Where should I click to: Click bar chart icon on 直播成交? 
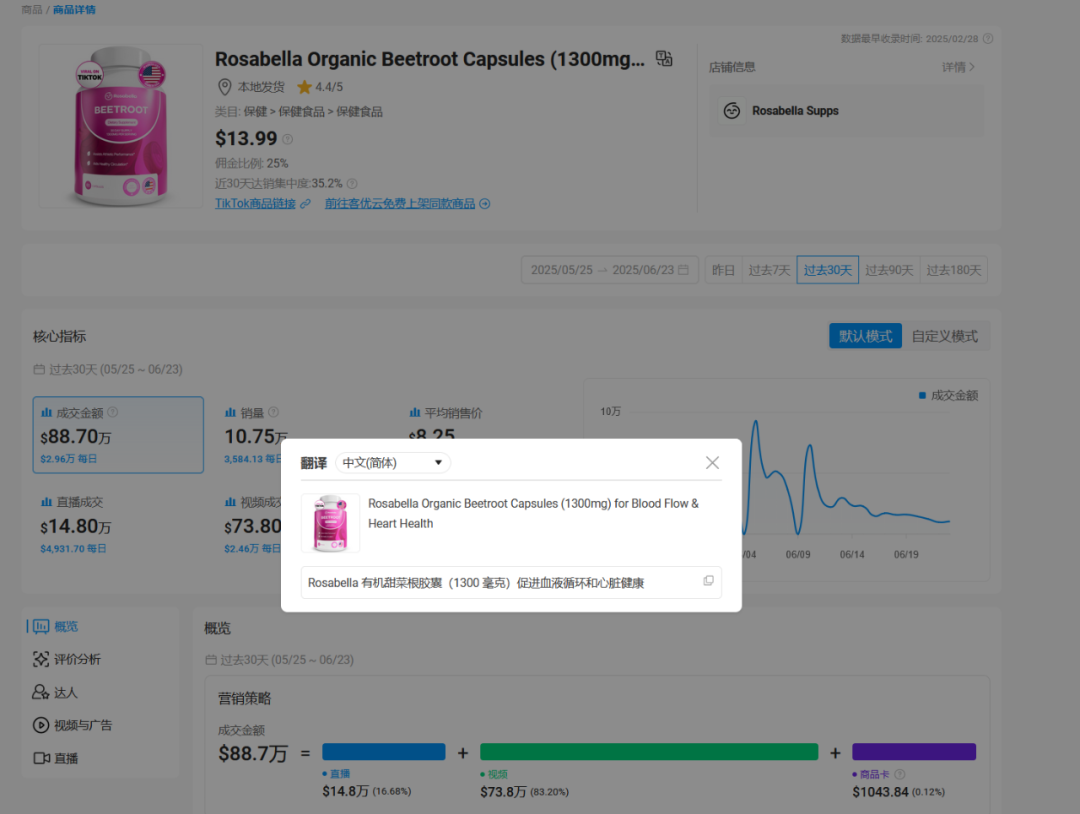pyautogui.click(x=47, y=502)
